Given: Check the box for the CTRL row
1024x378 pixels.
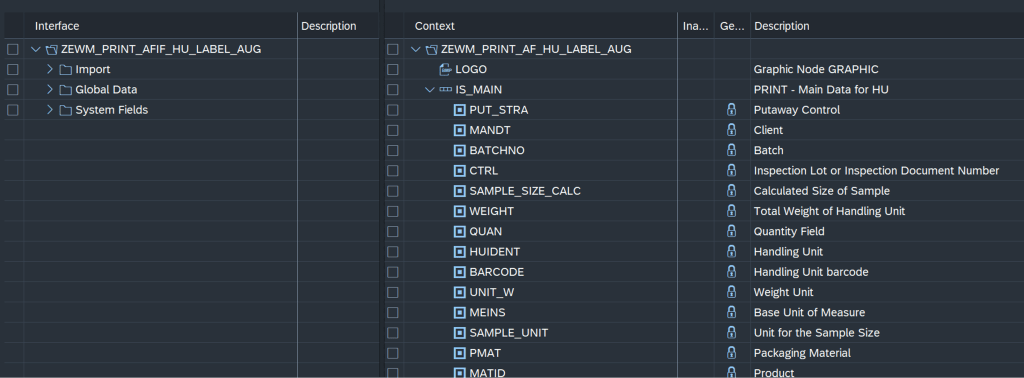Looking at the screenshot, I should [392, 171].
